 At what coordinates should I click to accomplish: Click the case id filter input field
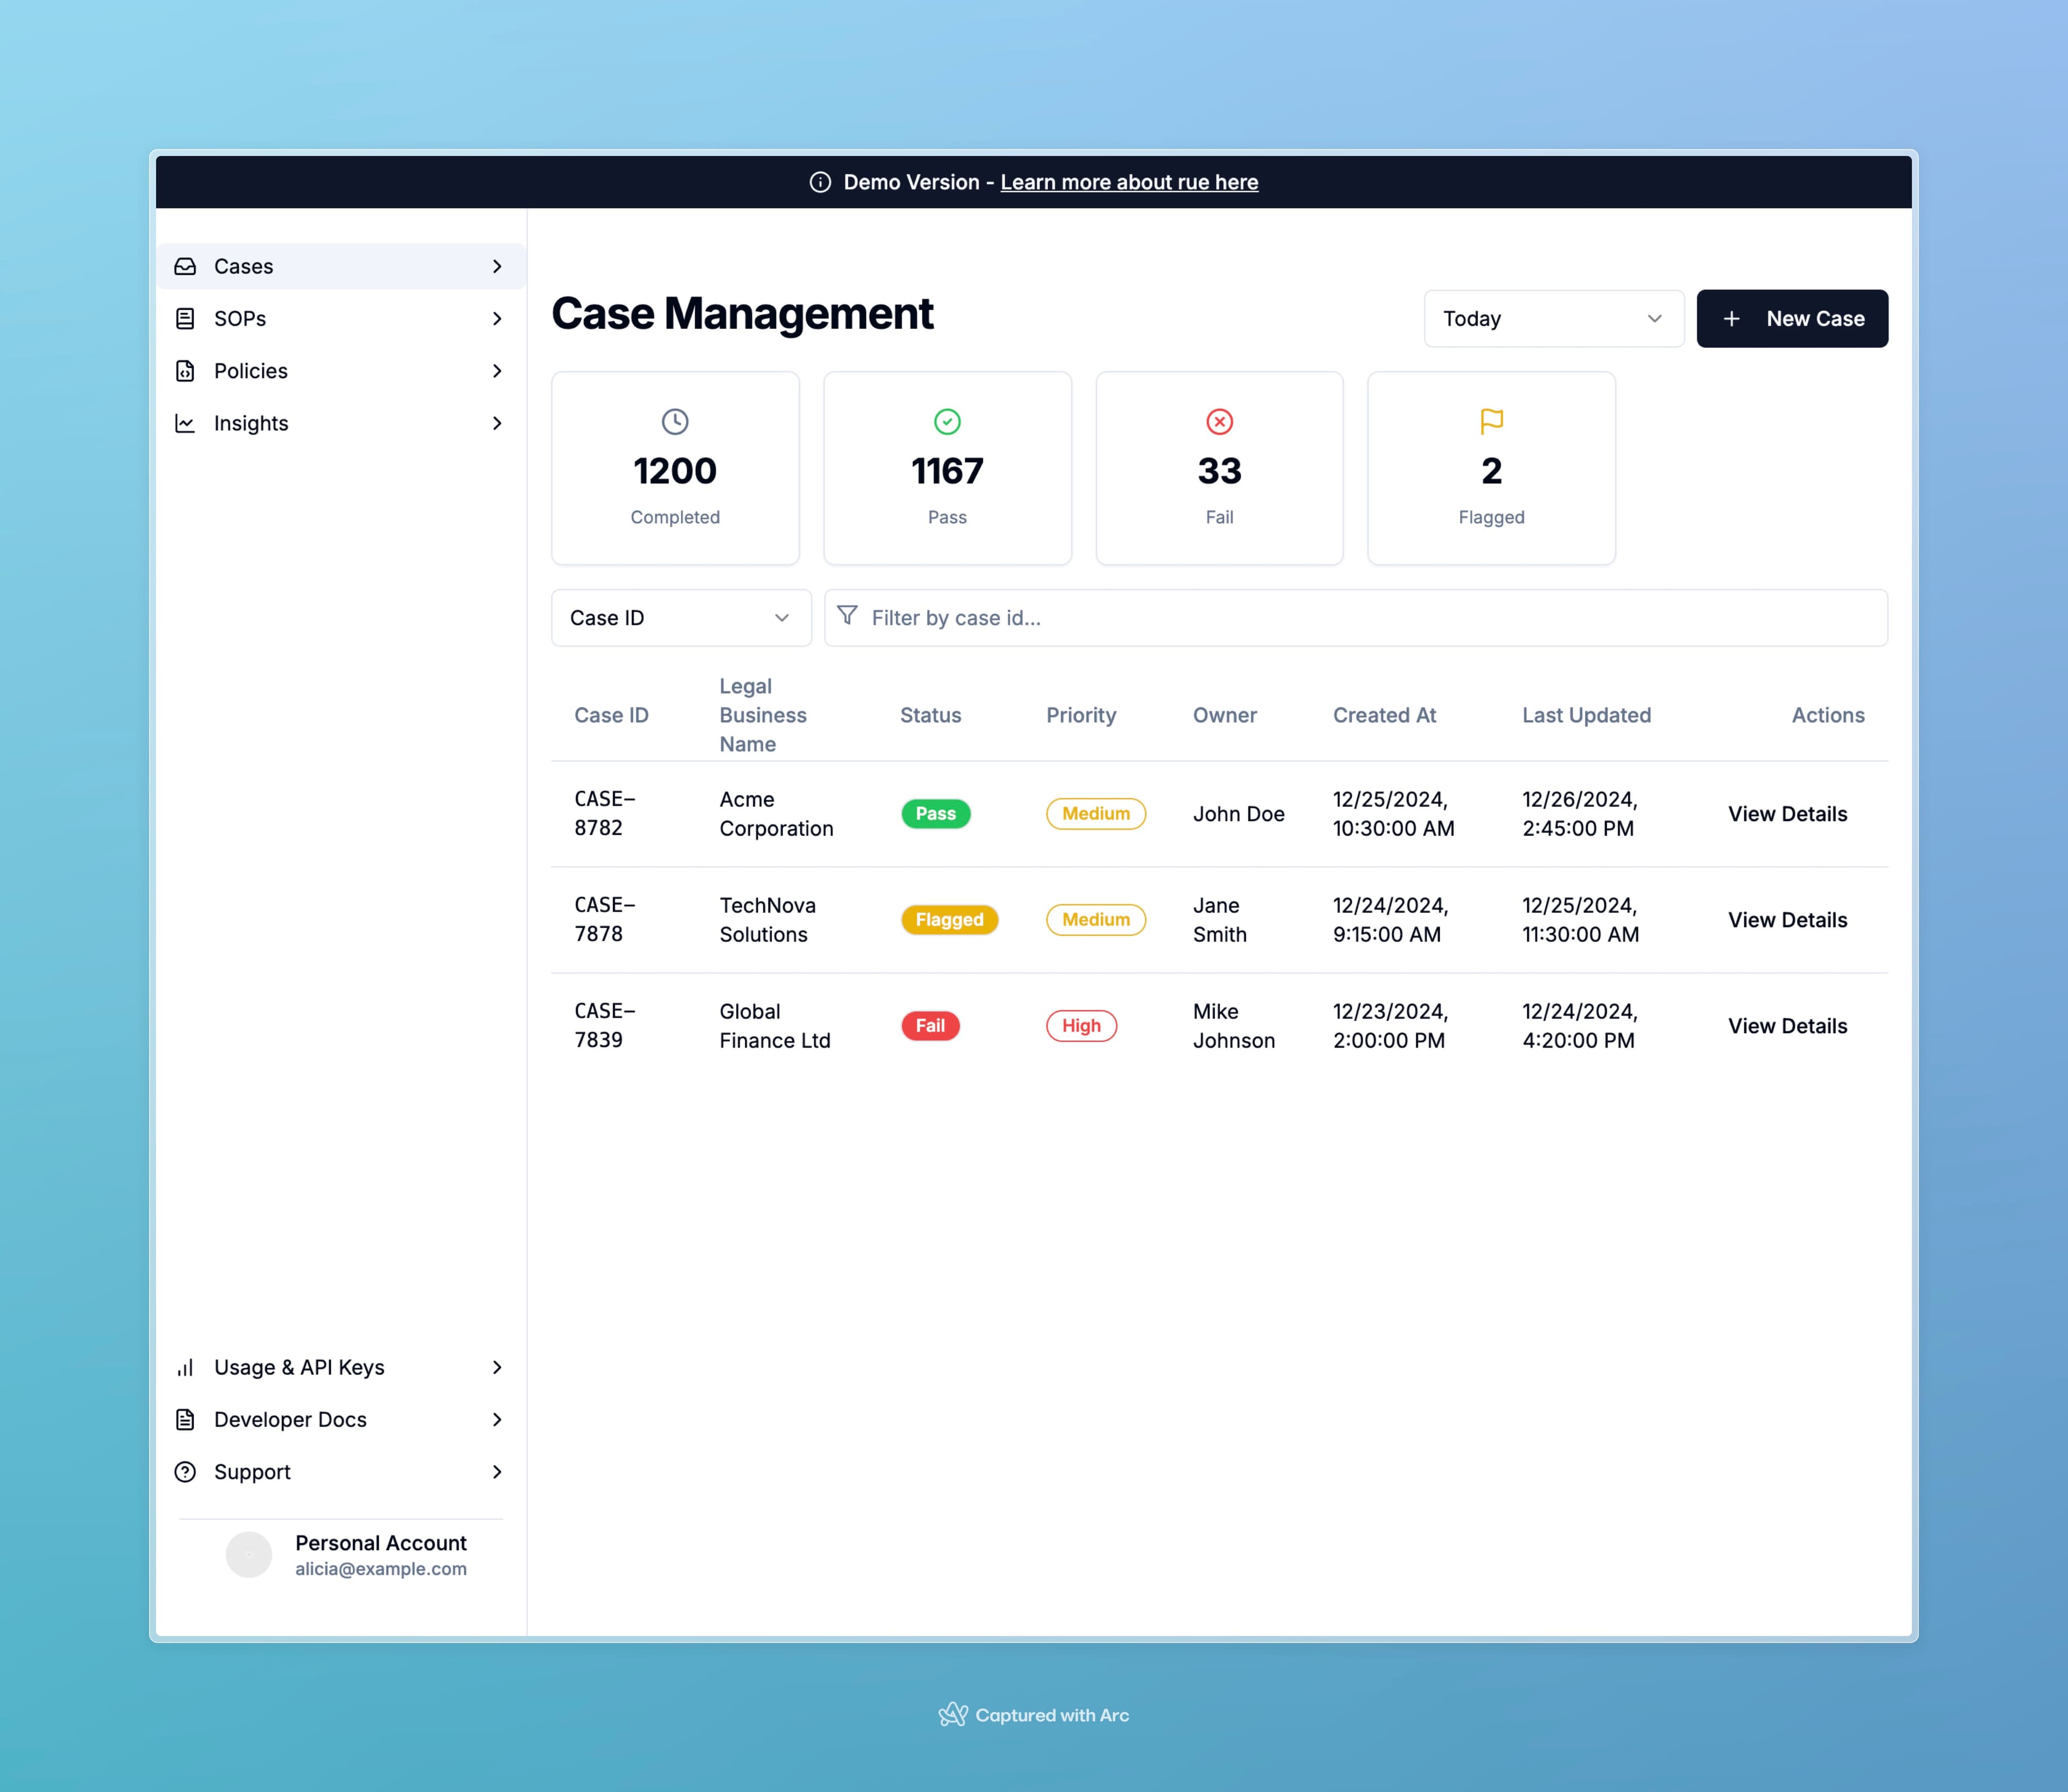coord(1200,617)
